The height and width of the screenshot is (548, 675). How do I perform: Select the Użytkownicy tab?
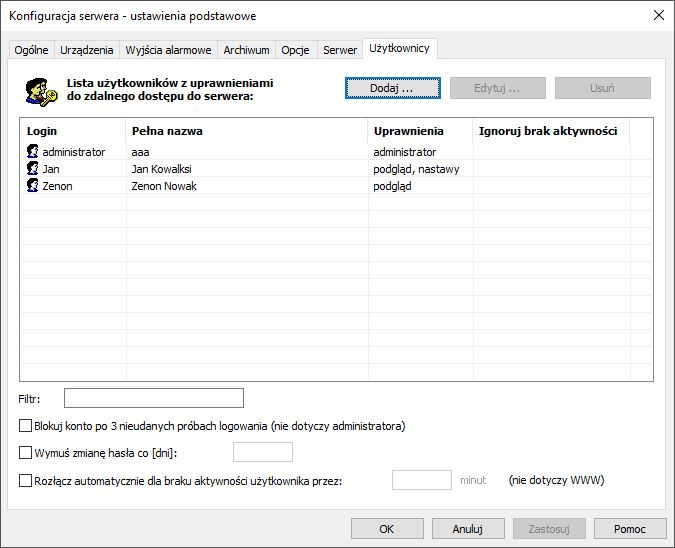[x=399, y=48]
